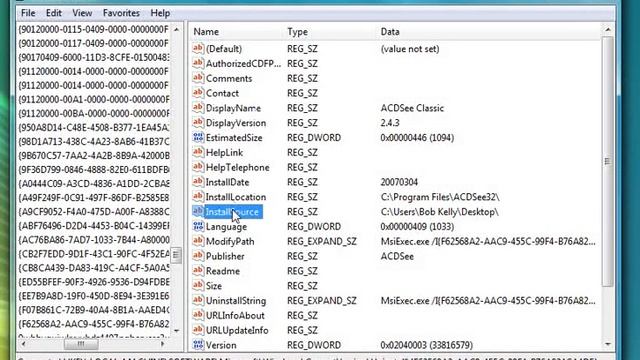Click the 0x00000409 (1033) data cell

point(417,227)
